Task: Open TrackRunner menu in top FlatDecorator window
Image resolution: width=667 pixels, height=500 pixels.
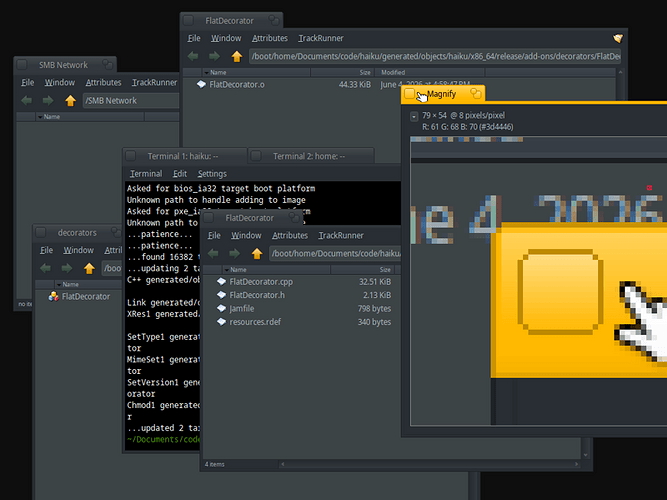Action: coord(321,38)
